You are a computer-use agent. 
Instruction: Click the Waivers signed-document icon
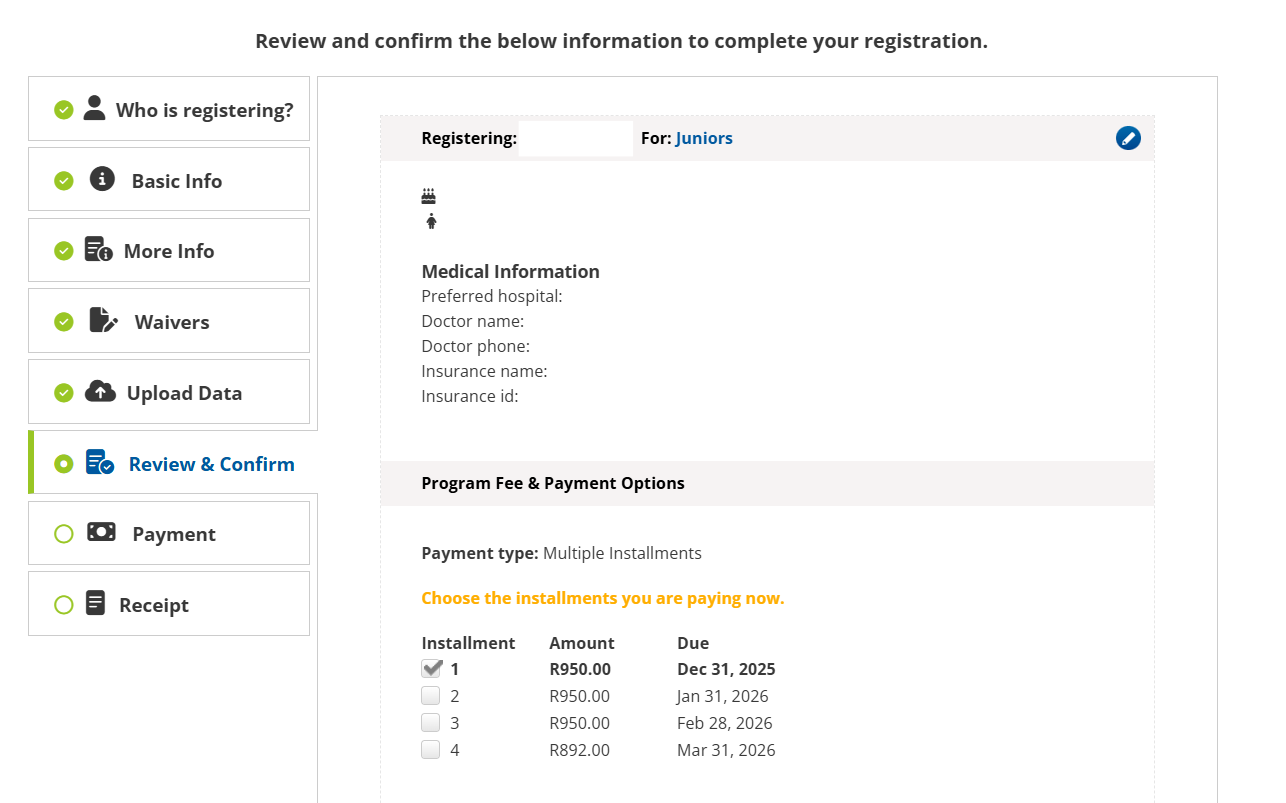[x=103, y=320]
